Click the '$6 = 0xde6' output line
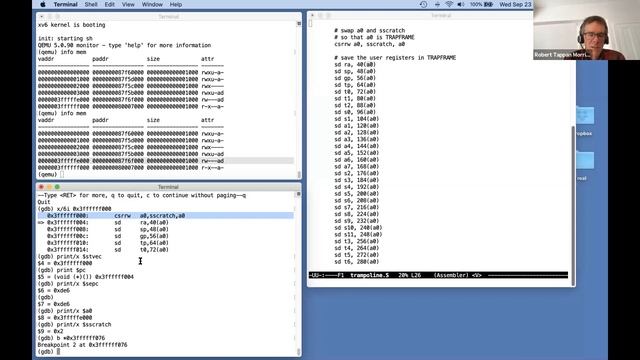The height and width of the screenshot is (360, 640). point(54,290)
